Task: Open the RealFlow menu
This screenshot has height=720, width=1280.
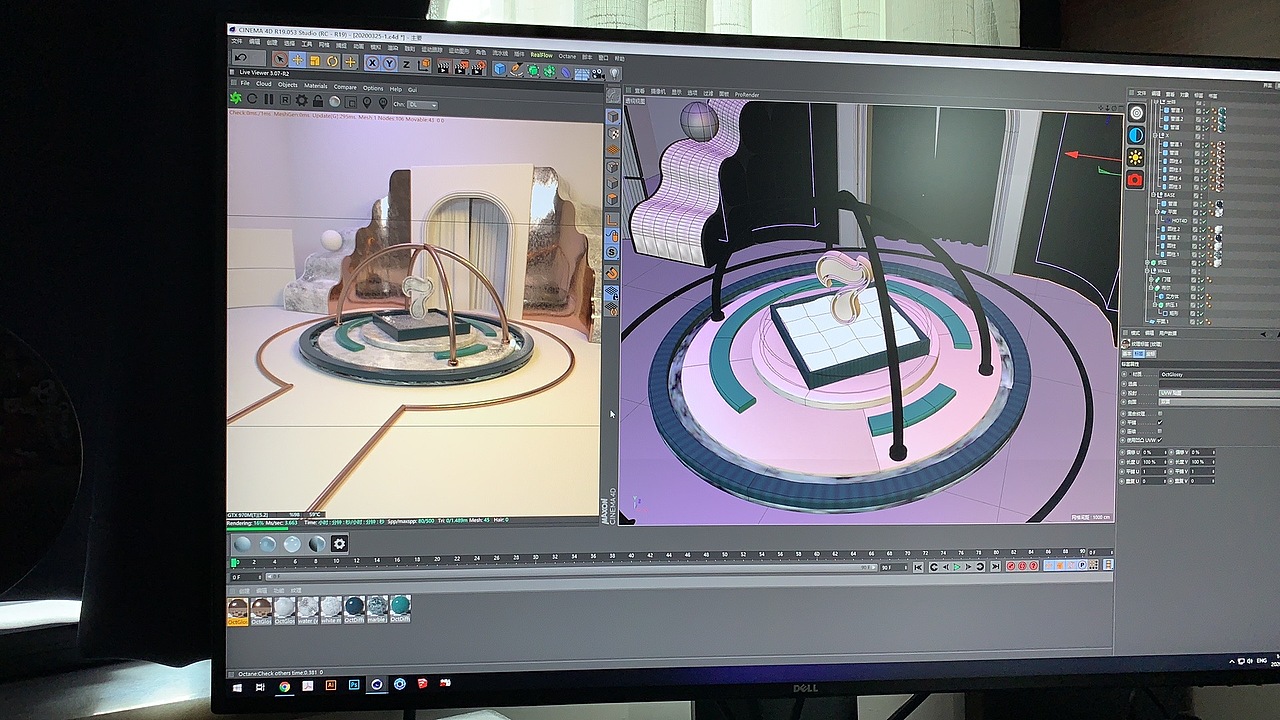Action: point(541,55)
